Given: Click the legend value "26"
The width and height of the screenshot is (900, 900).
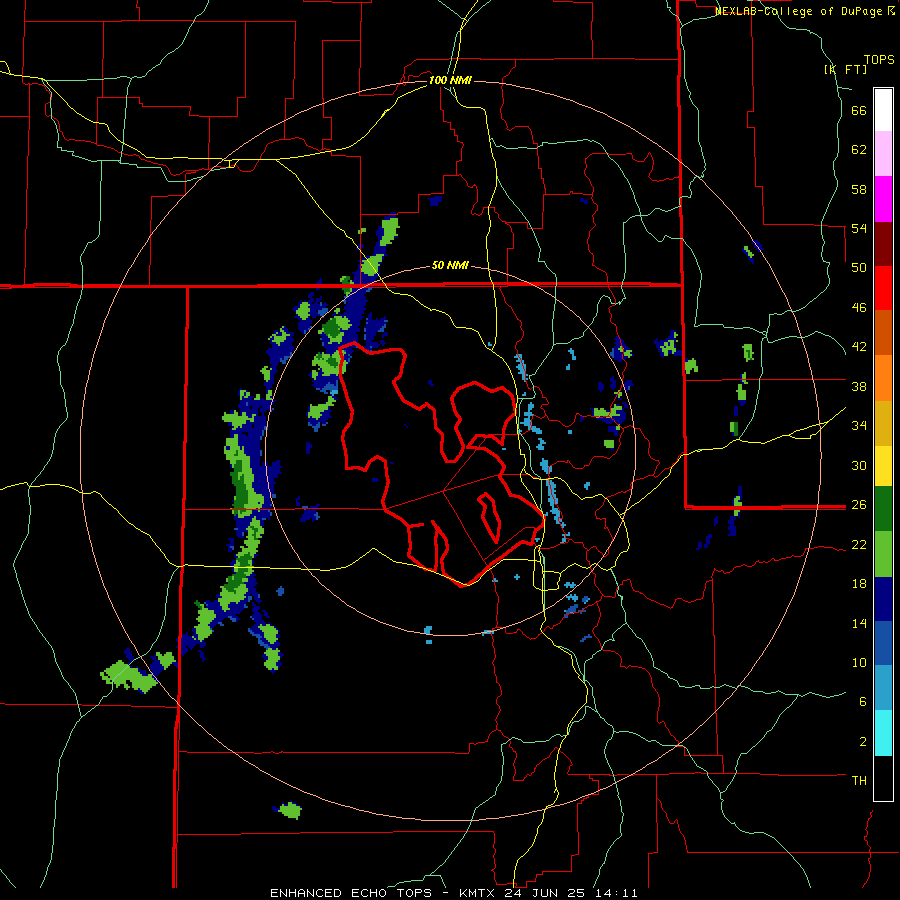Looking at the screenshot, I should [x=859, y=505].
